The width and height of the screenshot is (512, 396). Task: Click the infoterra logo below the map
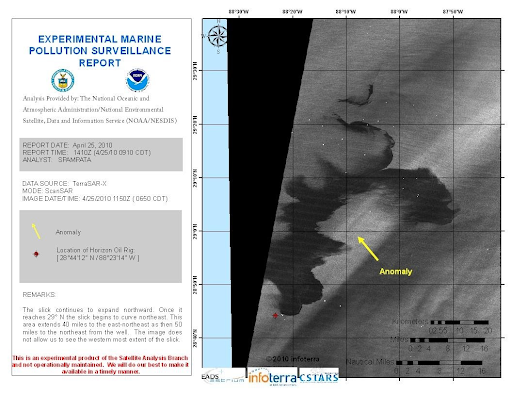272,377
